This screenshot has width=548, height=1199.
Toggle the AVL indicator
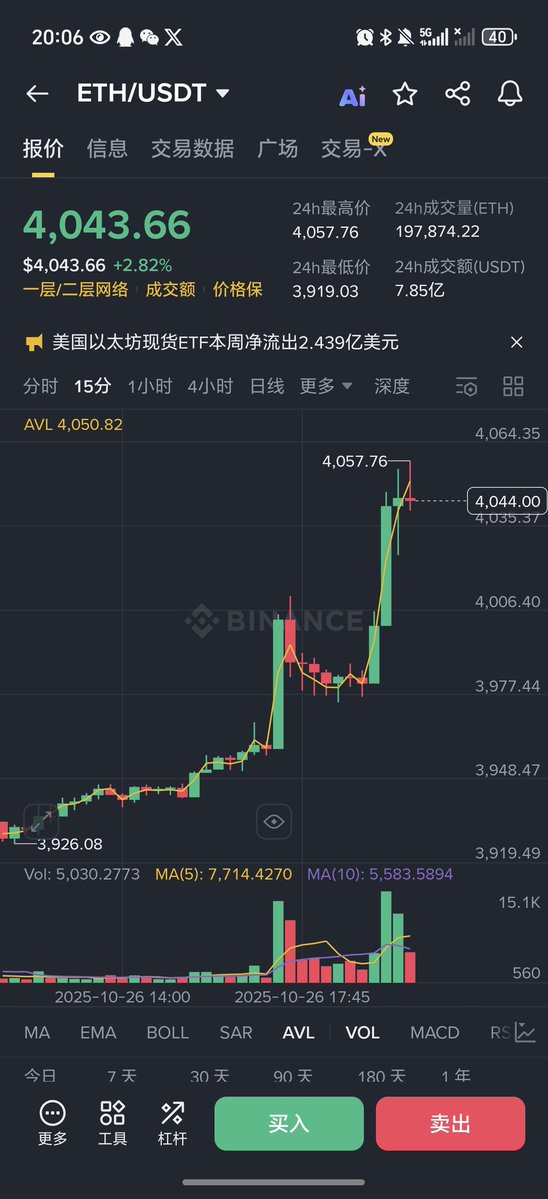pyautogui.click(x=298, y=1032)
